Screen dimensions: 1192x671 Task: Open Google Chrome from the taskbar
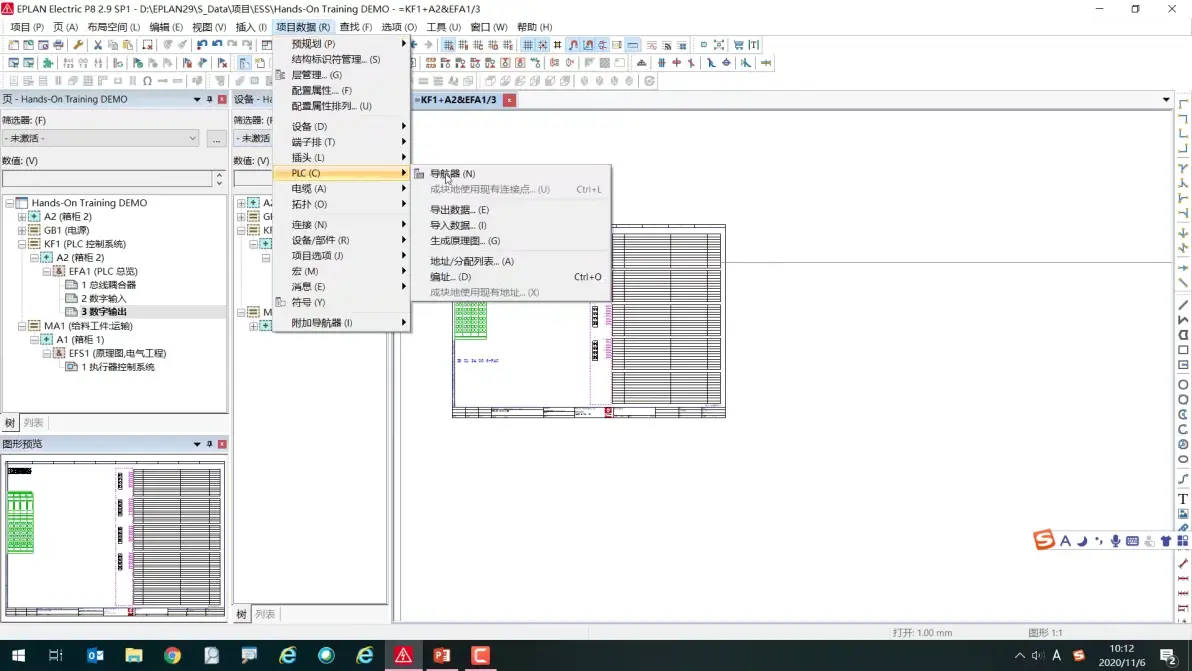[x=173, y=655]
